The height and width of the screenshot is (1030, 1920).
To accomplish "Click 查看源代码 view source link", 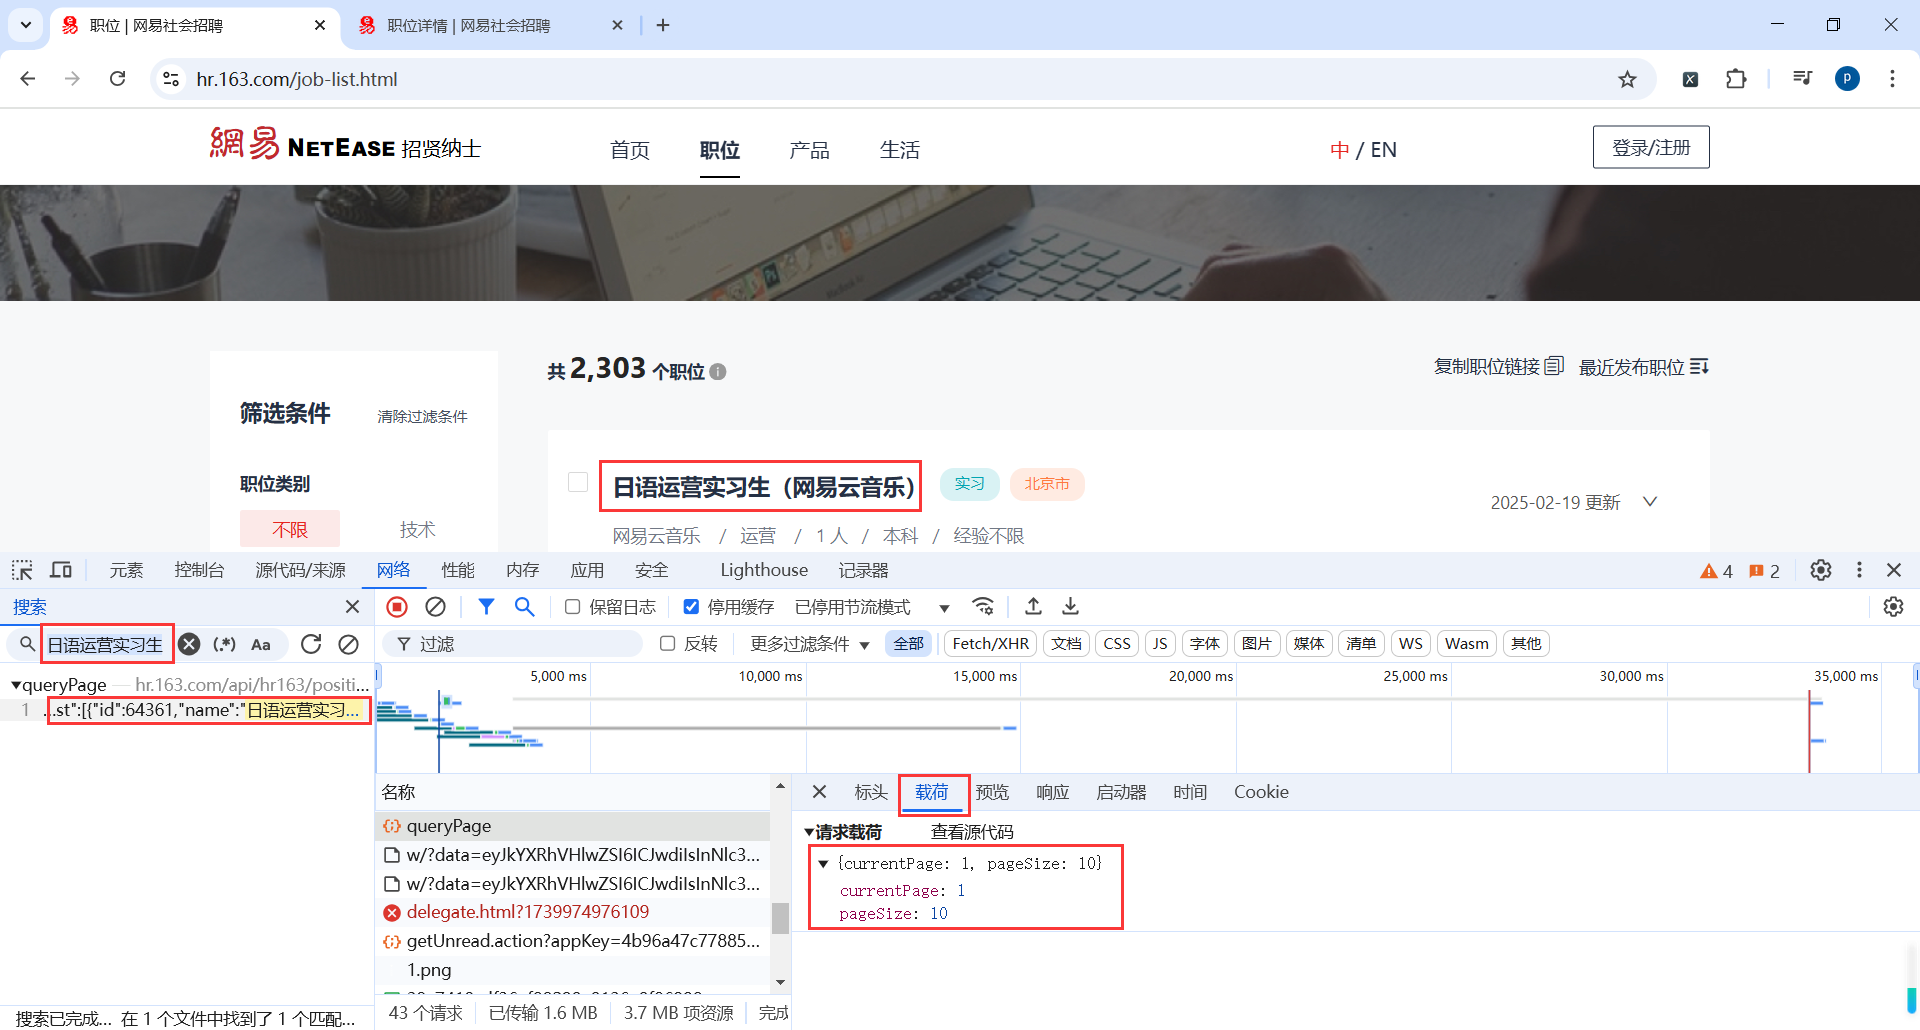I will click(972, 832).
